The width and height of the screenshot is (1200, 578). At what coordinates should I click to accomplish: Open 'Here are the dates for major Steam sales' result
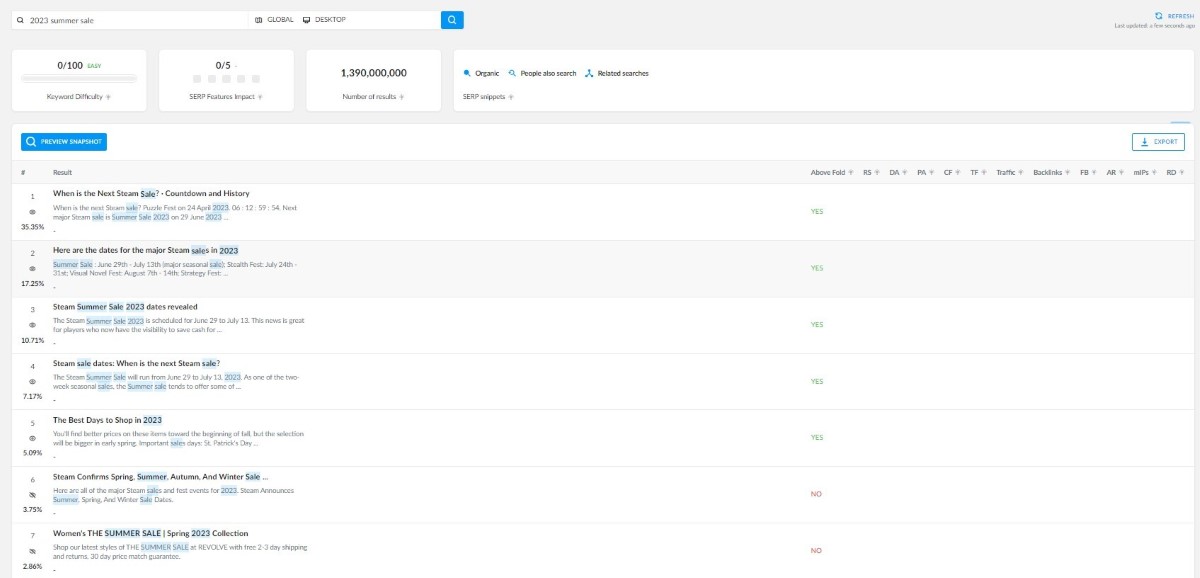[x=145, y=250]
